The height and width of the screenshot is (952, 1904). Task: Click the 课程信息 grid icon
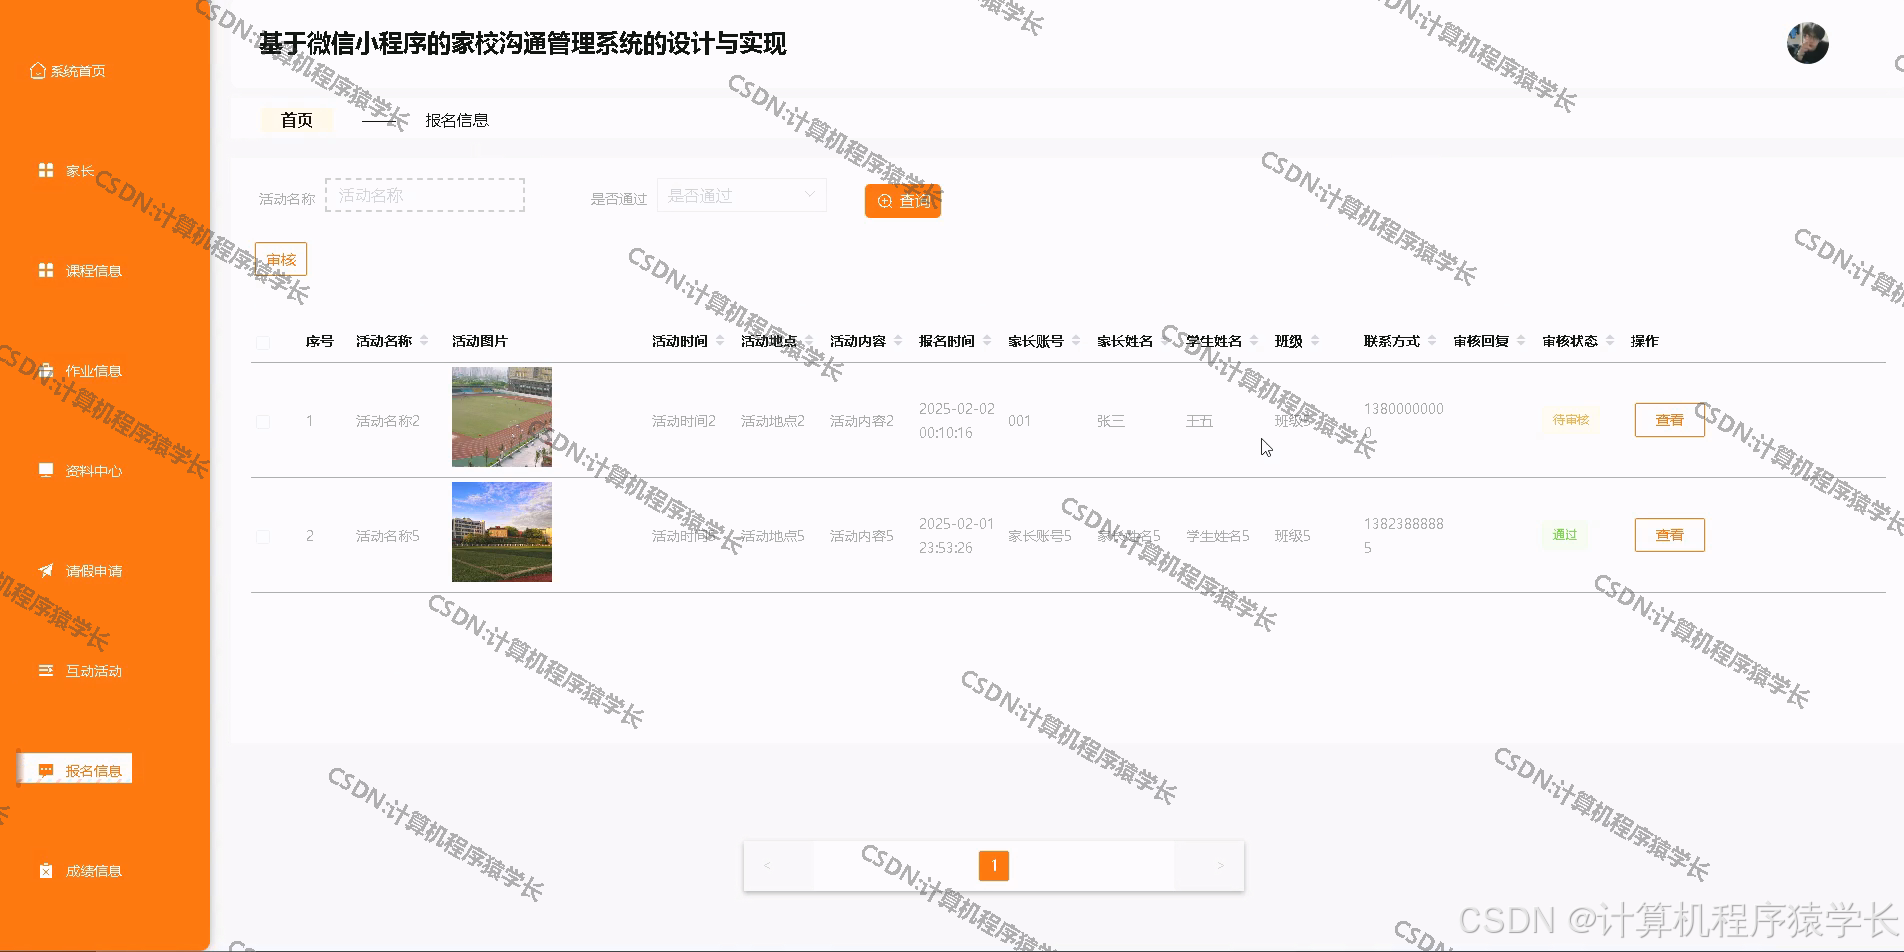(46, 271)
